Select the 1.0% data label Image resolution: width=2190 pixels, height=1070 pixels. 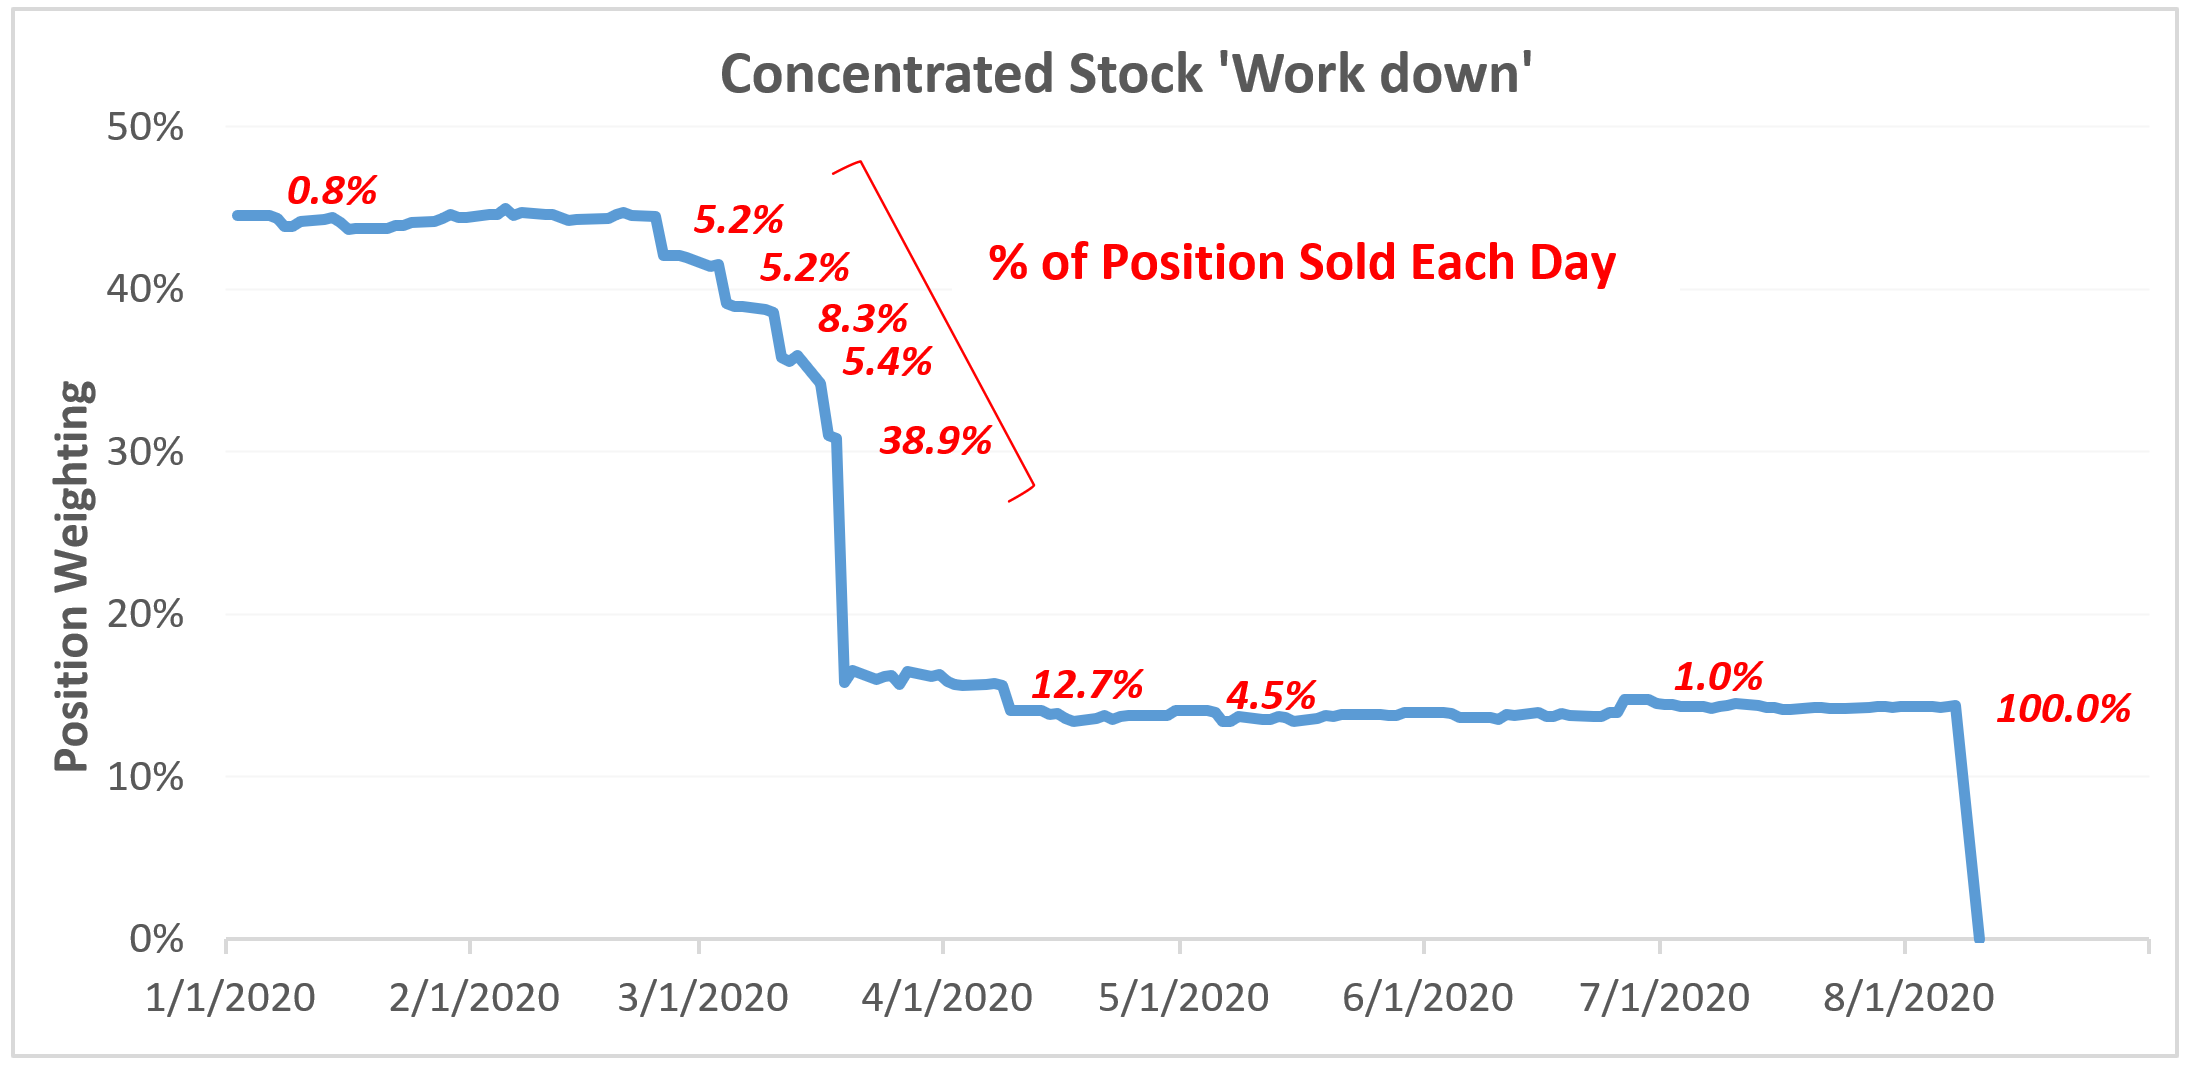1717,677
